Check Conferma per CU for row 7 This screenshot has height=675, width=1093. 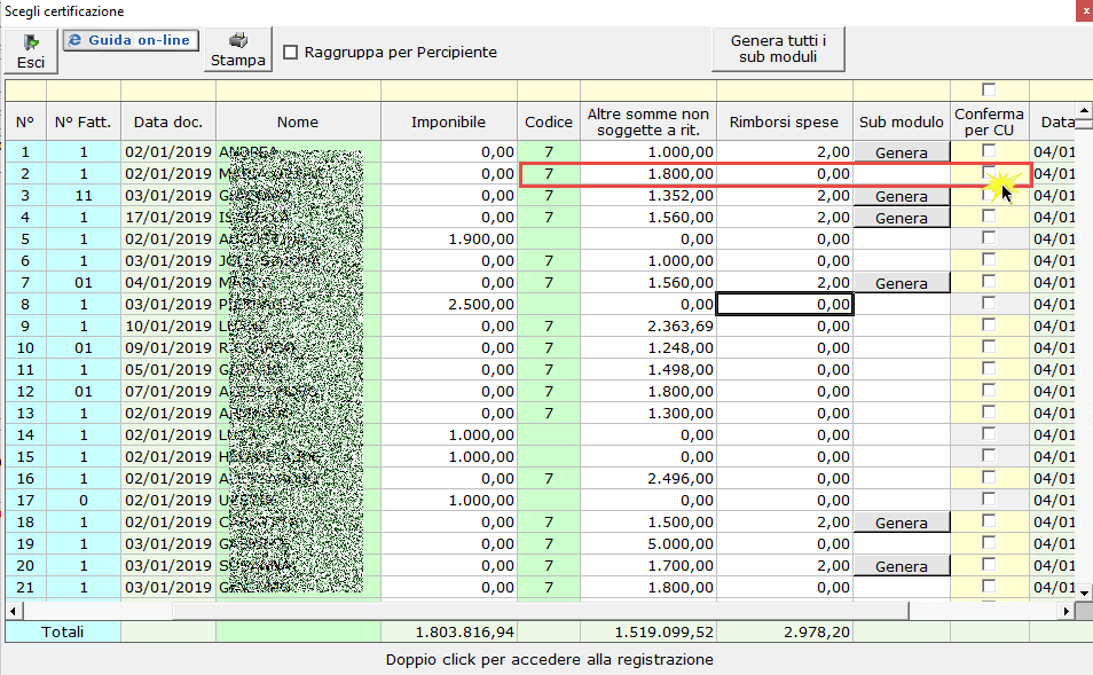coord(988,280)
